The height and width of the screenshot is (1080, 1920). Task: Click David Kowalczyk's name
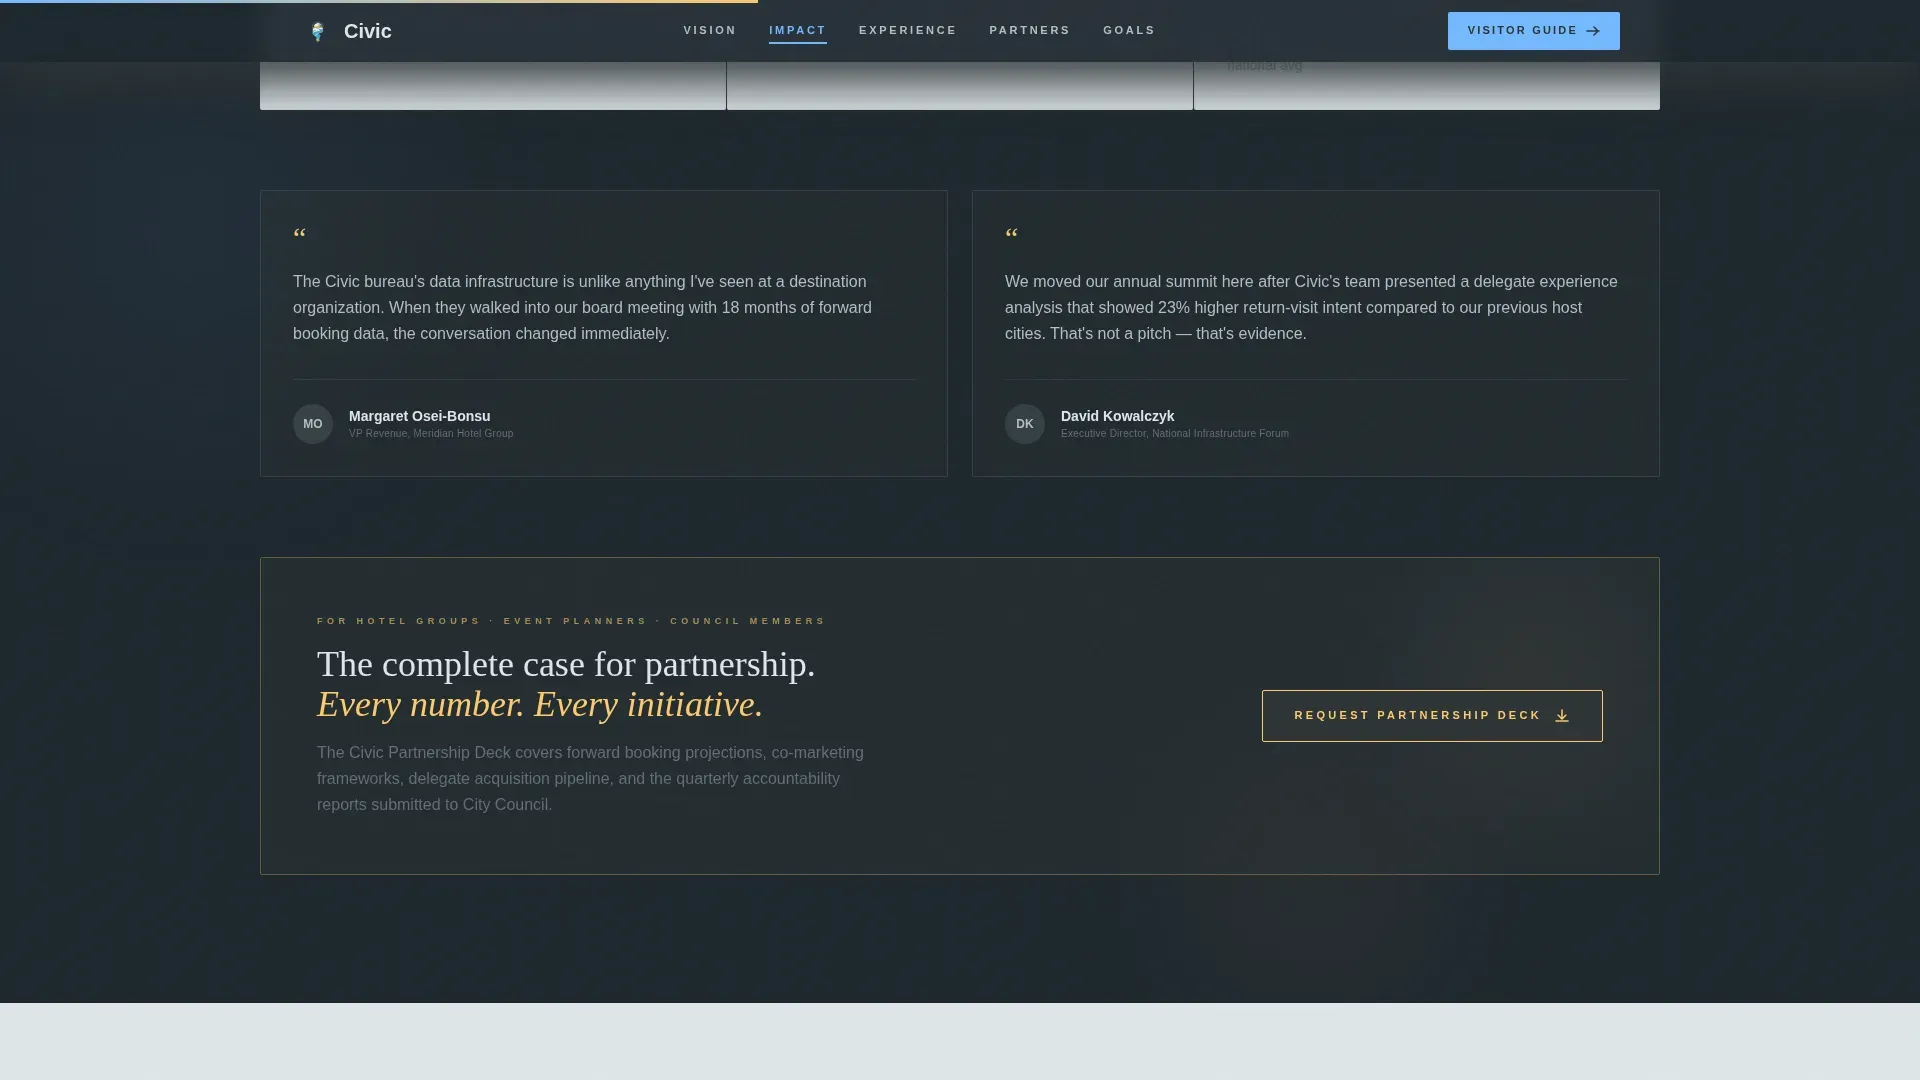pyautogui.click(x=1117, y=416)
